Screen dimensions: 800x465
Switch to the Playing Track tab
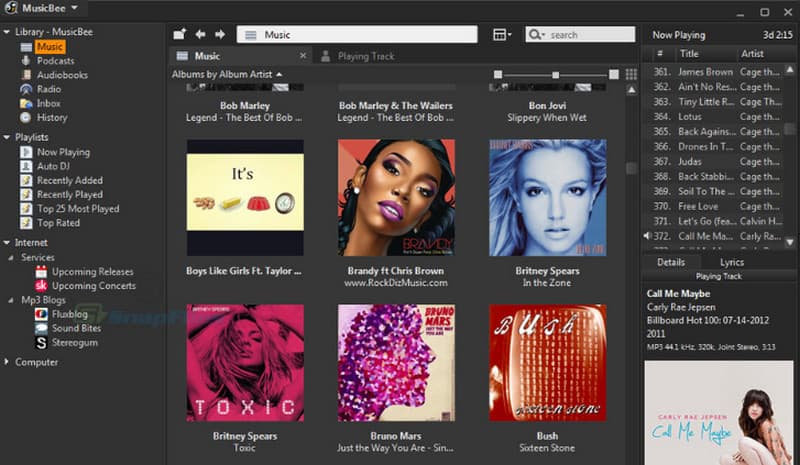(359, 56)
